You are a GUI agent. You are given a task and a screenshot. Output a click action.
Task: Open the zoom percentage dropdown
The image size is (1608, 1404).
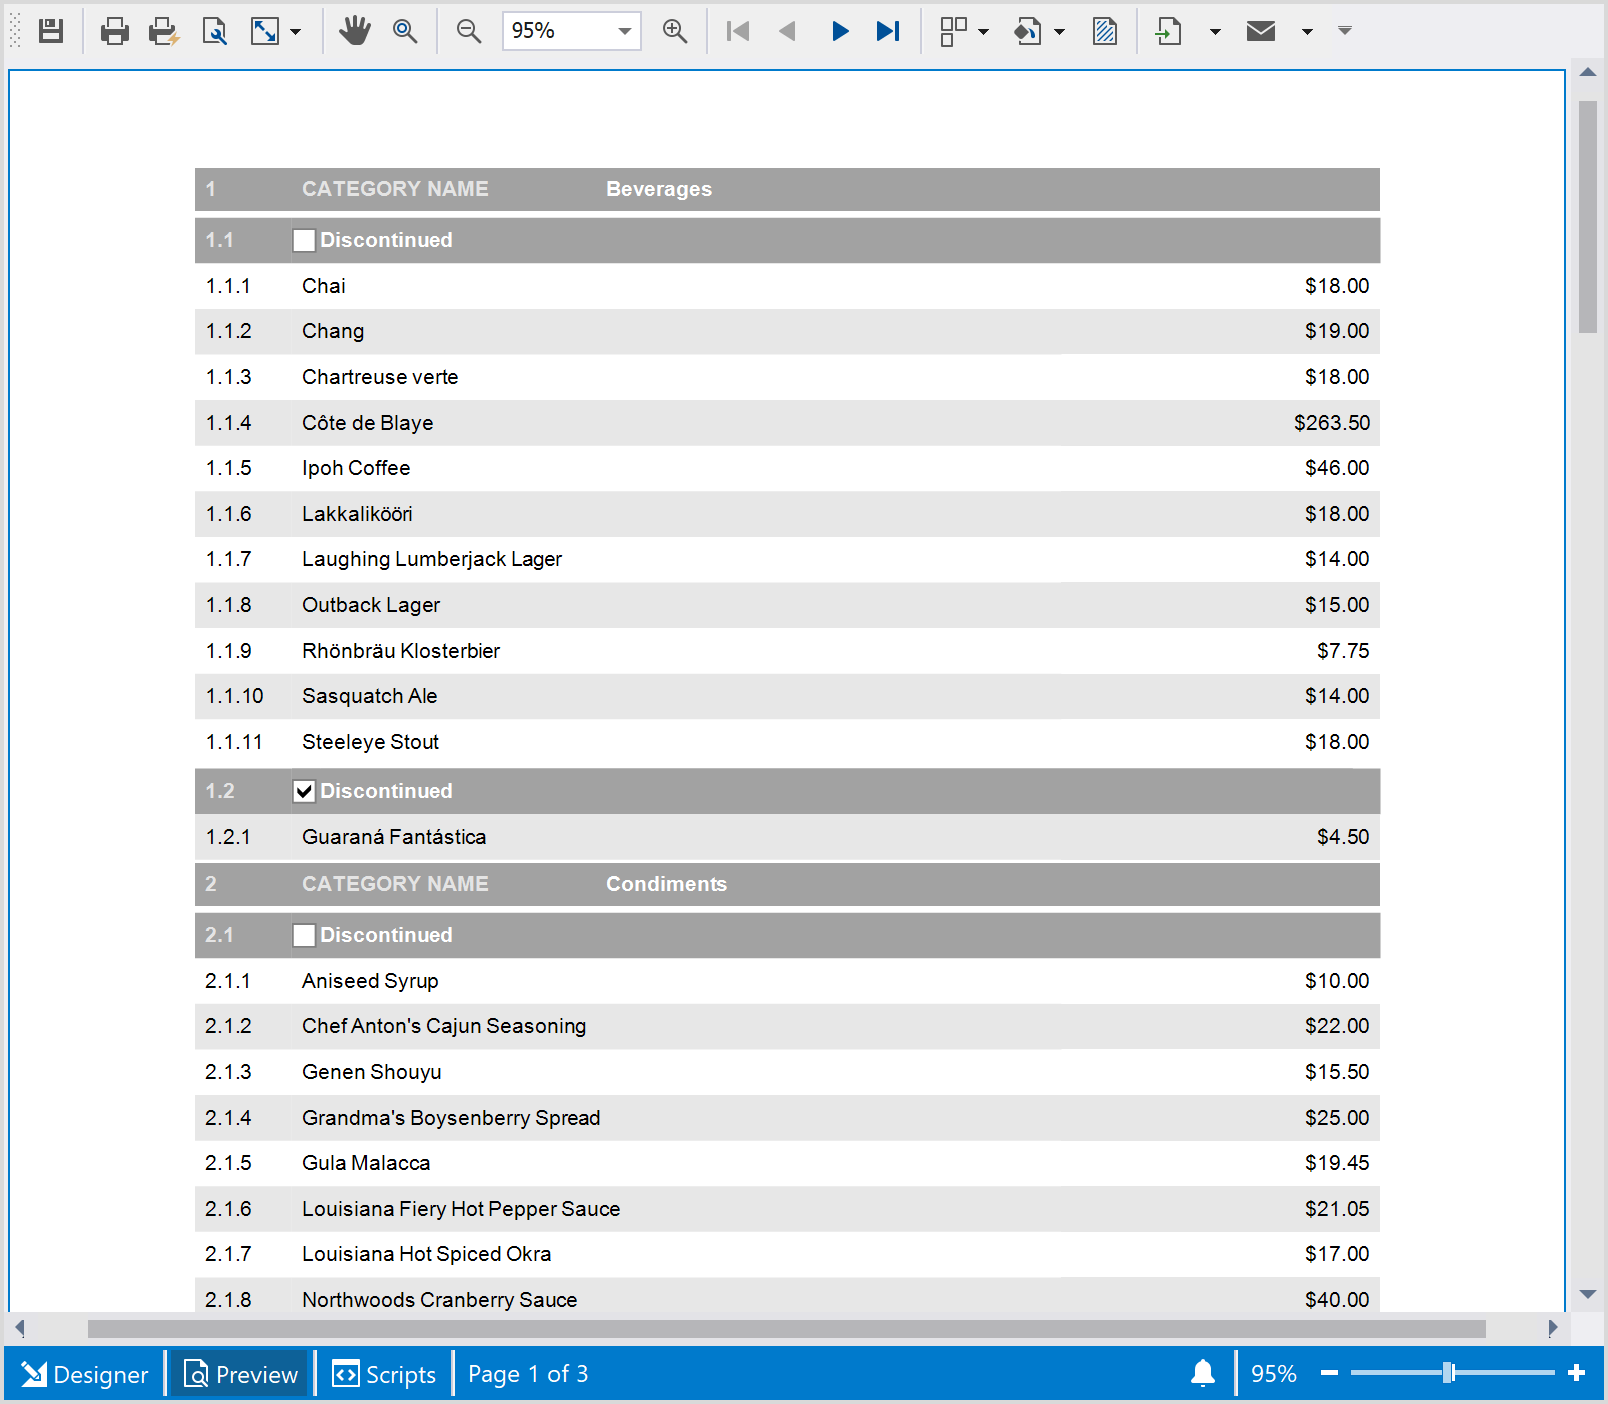624,31
